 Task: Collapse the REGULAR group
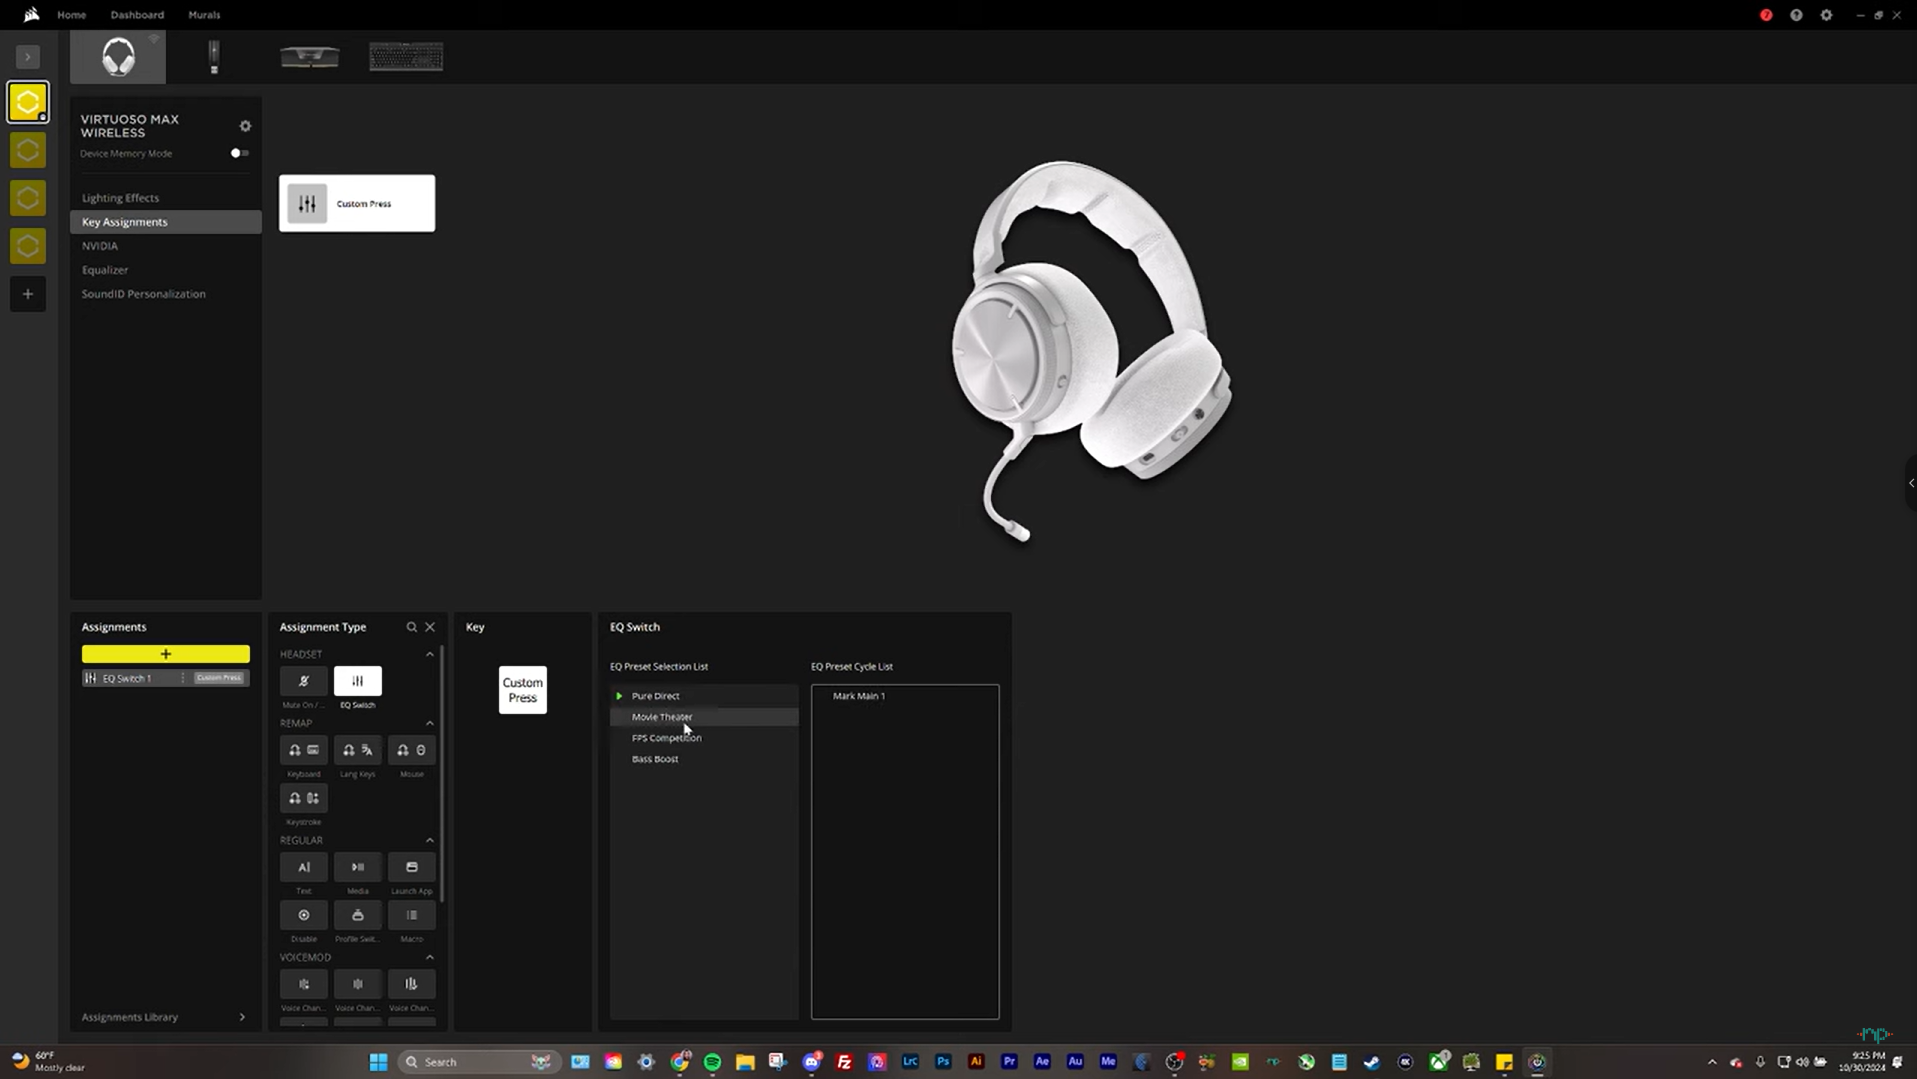[430, 840]
